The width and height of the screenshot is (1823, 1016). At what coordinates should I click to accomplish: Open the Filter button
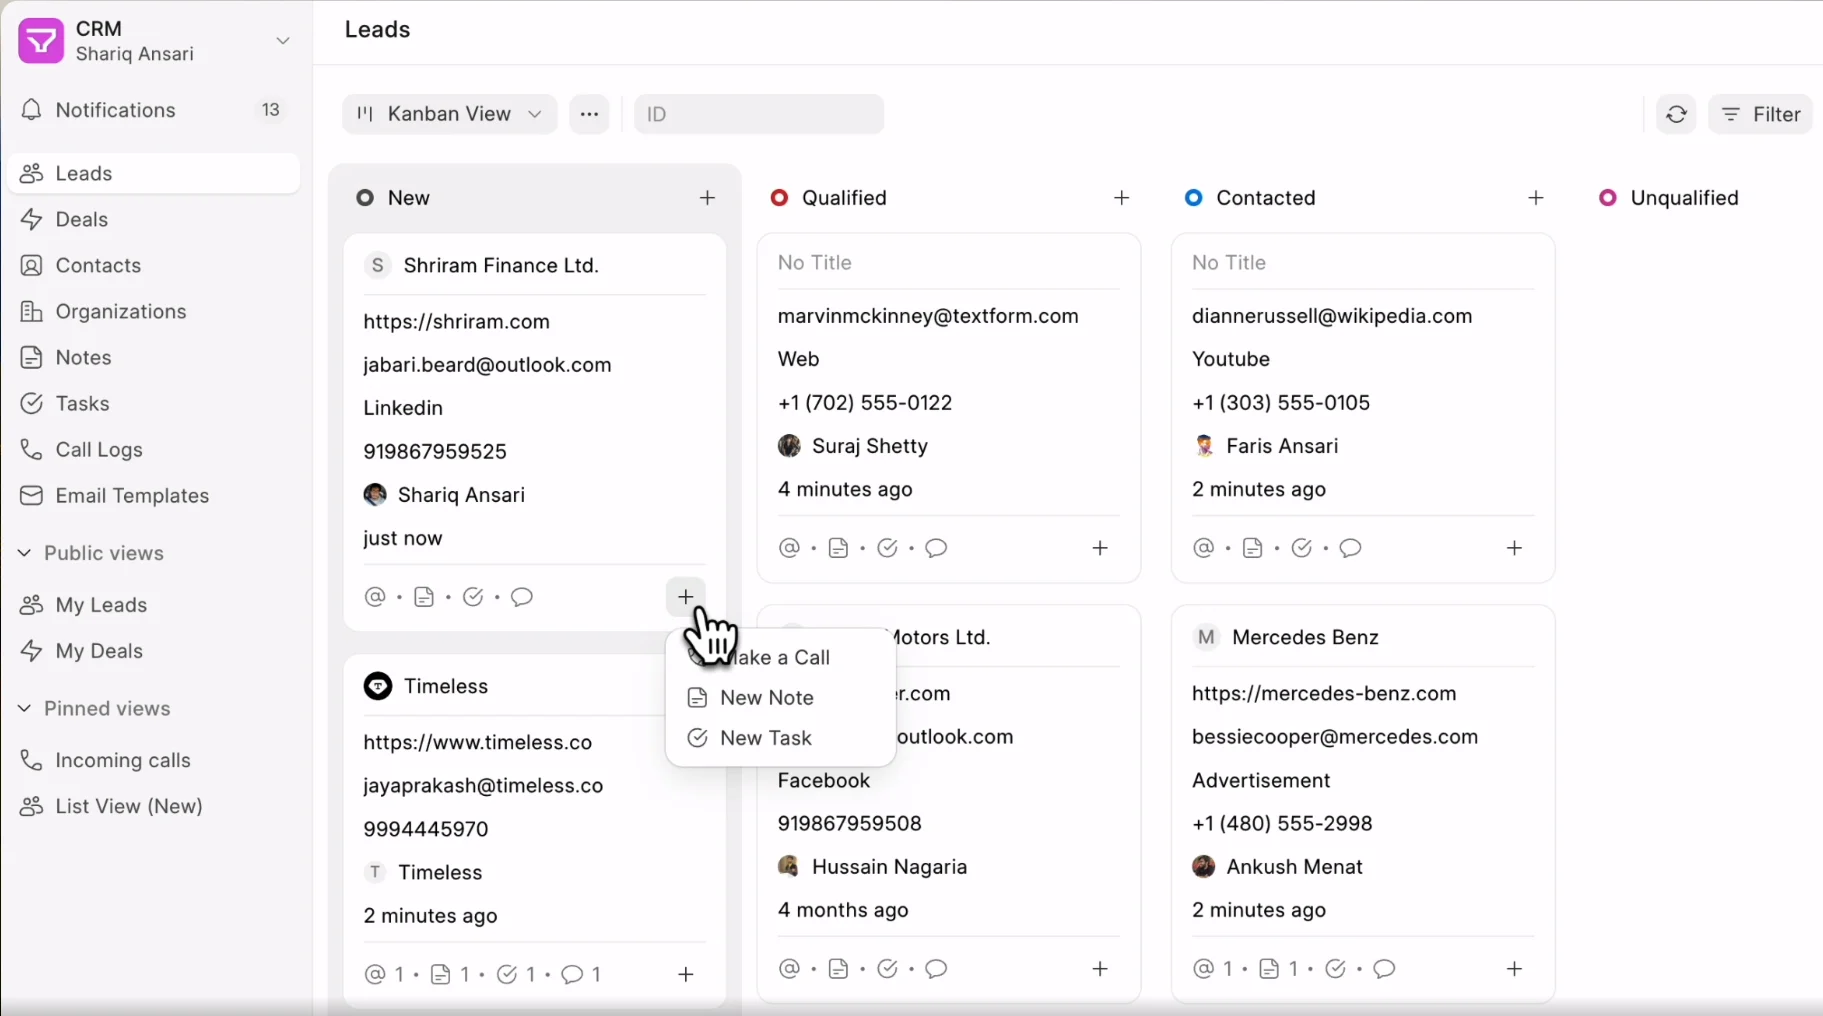click(x=1761, y=115)
